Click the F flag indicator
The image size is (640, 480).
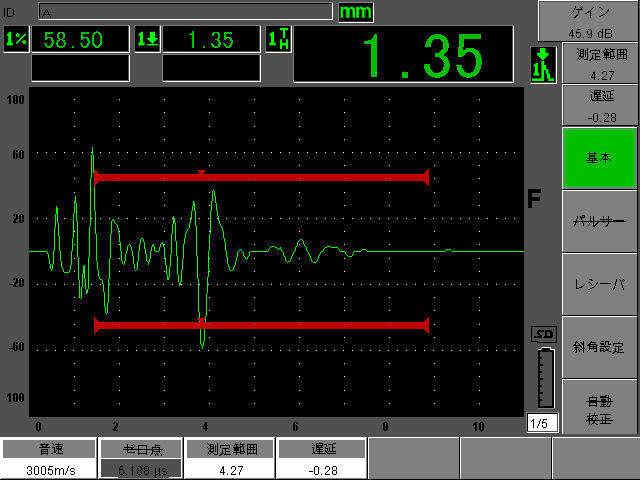pyautogui.click(x=534, y=199)
